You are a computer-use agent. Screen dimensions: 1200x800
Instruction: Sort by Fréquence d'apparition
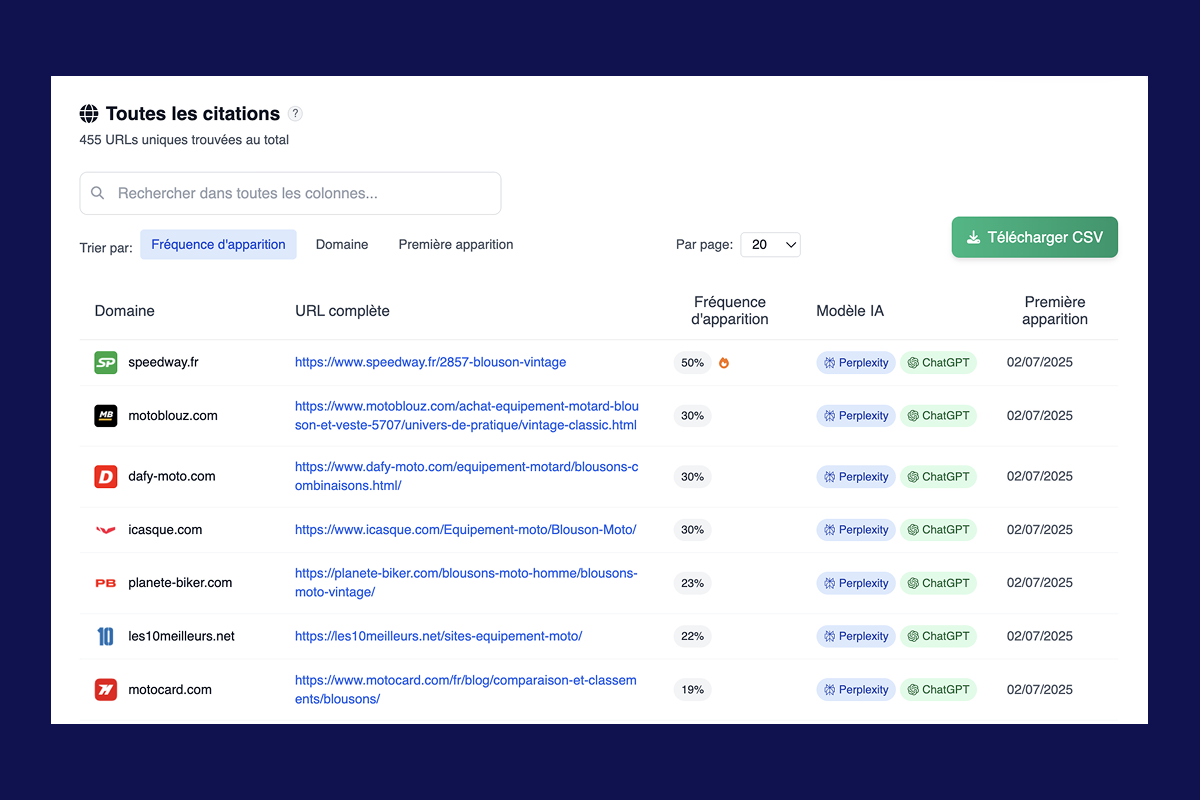[x=218, y=245]
